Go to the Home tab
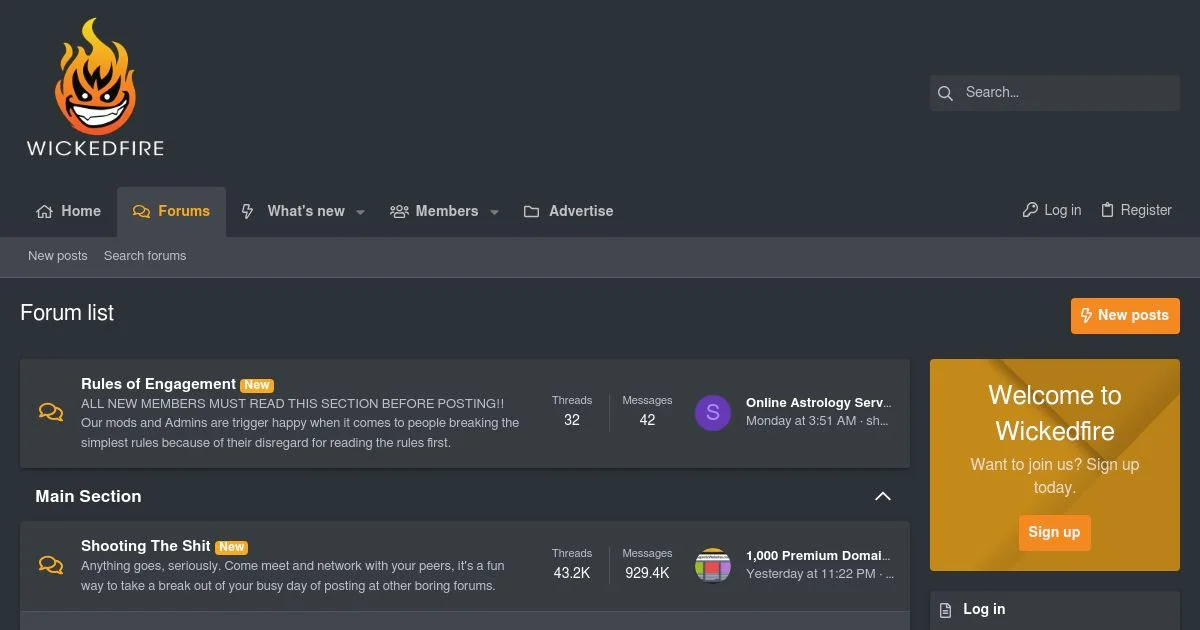Image resolution: width=1200 pixels, height=630 pixels. pos(69,211)
